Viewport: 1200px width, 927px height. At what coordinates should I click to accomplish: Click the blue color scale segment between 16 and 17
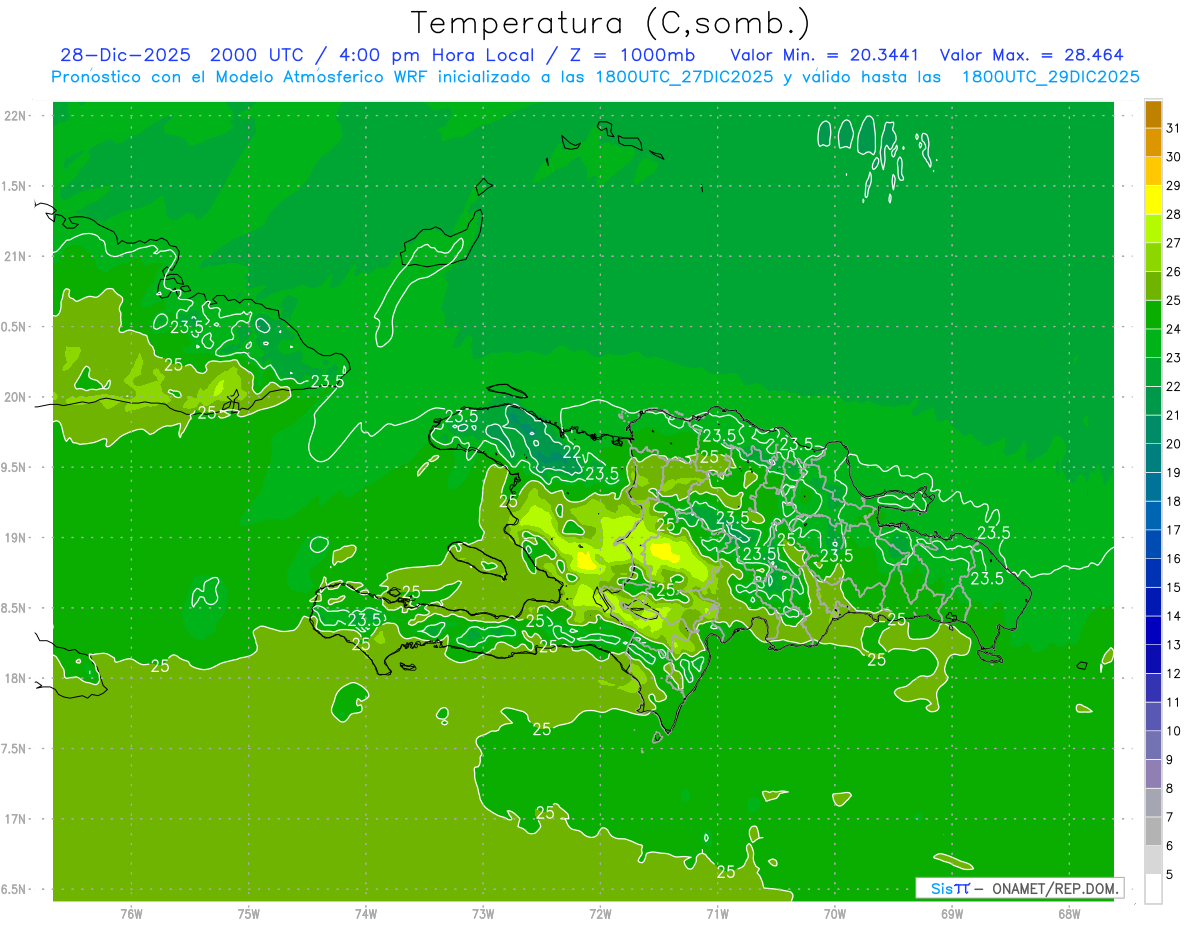tap(1153, 544)
